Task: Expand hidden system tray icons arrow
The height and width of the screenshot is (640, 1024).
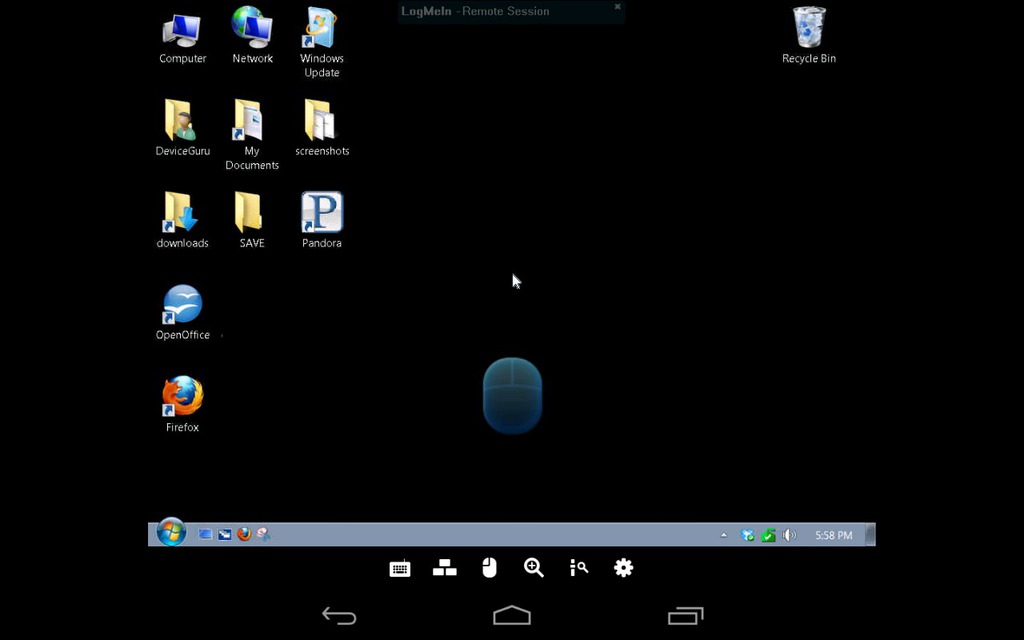Action: pyautogui.click(x=724, y=535)
